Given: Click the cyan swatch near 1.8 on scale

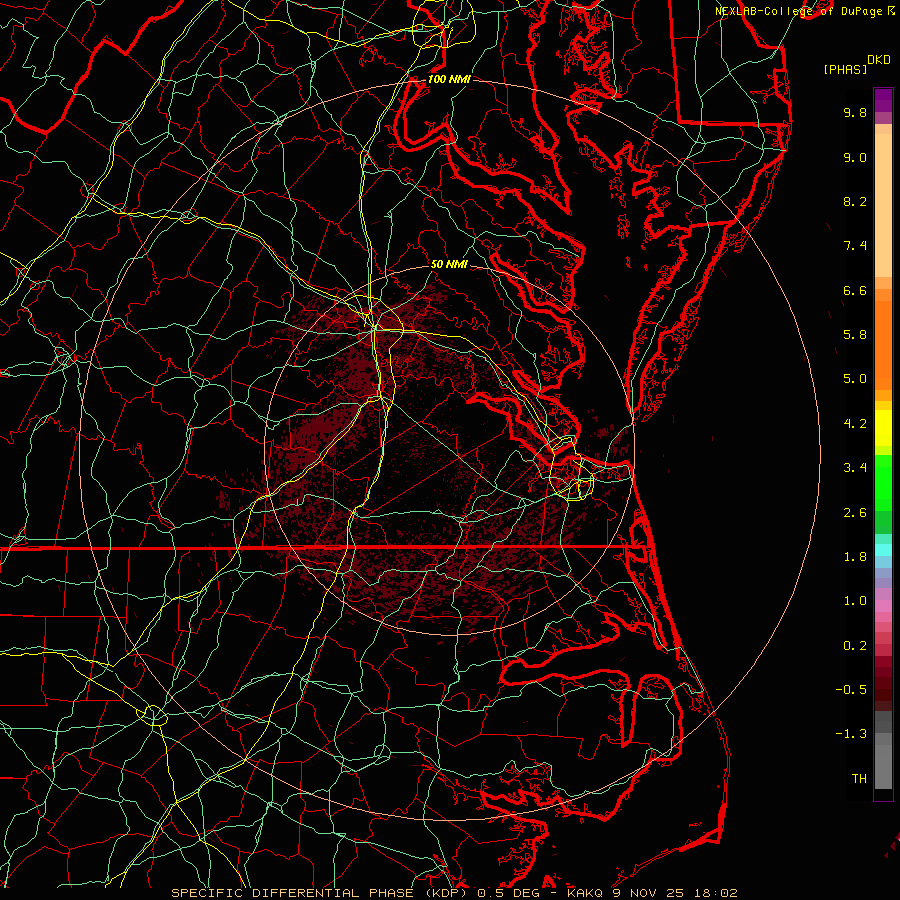Looking at the screenshot, I should point(882,549).
